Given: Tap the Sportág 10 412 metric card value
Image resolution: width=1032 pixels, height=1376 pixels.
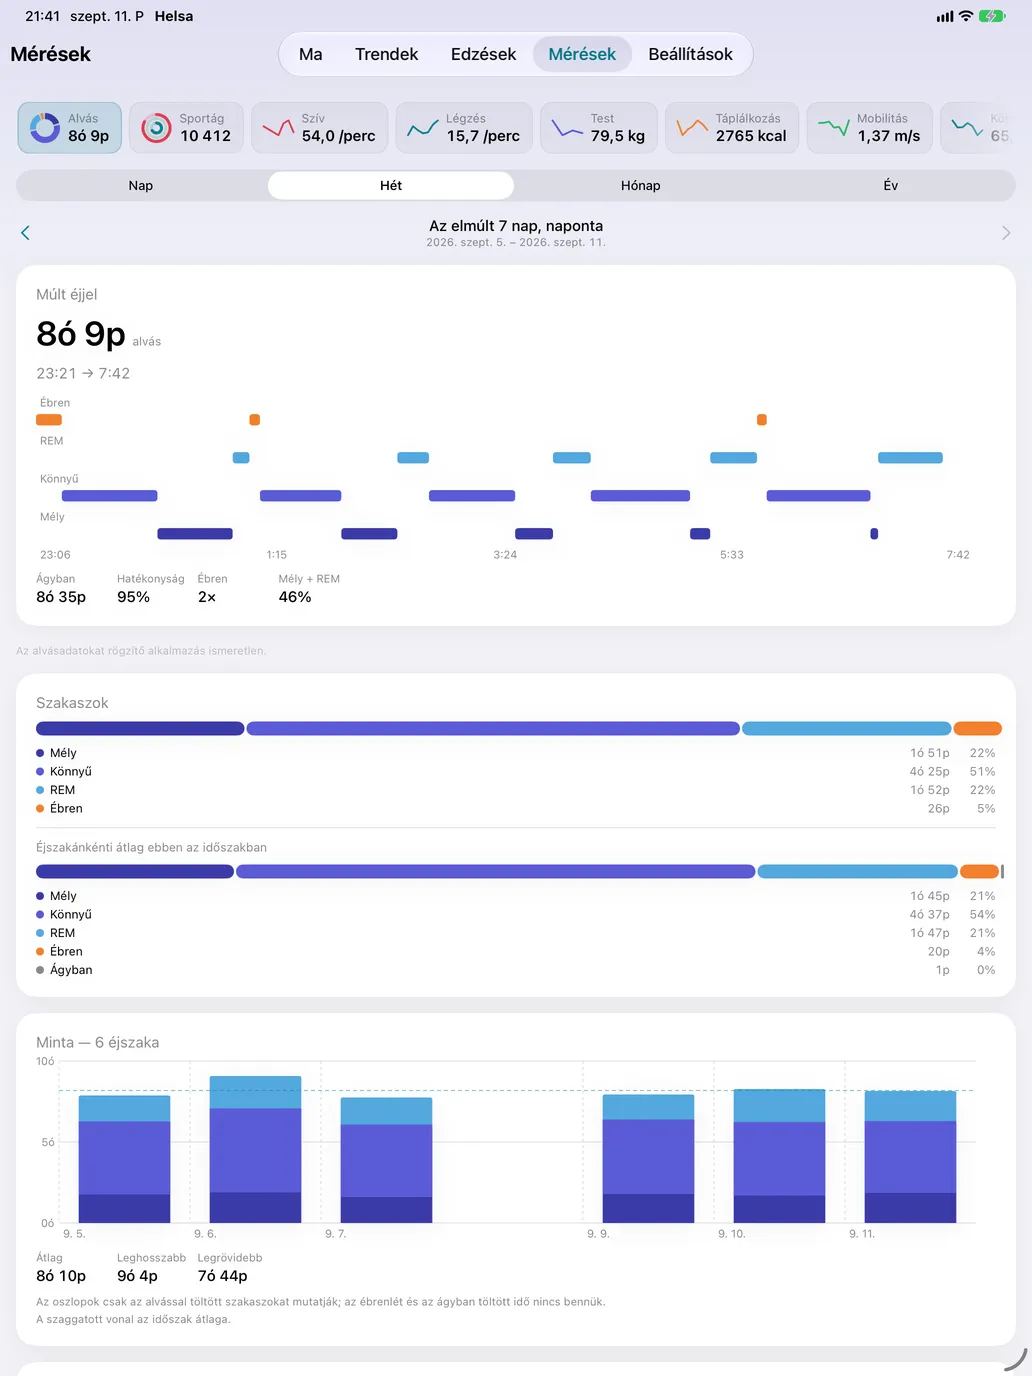Looking at the screenshot, I should 205,136.
